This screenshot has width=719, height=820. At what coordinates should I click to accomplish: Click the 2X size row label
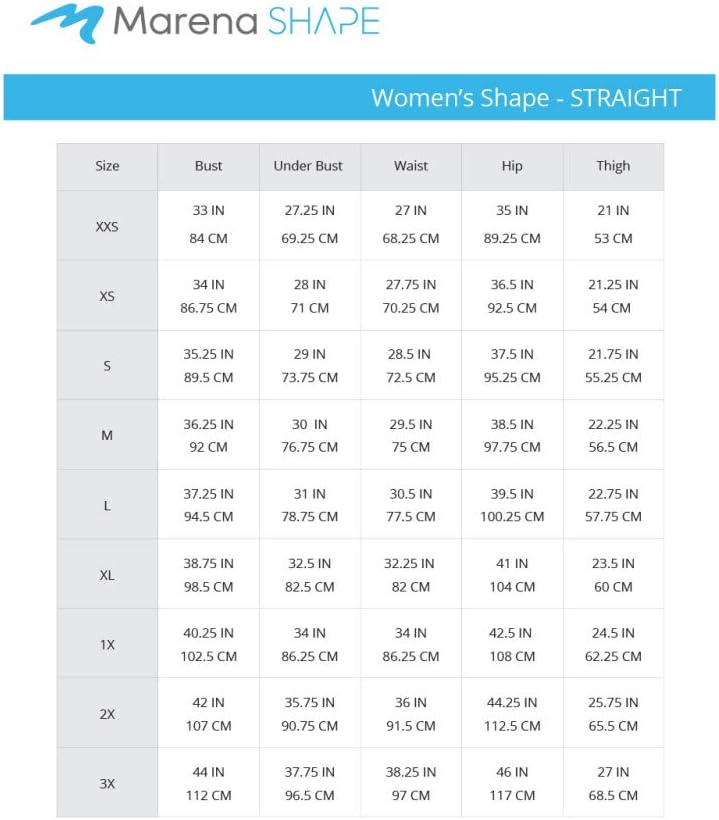[x=107, y=714]
